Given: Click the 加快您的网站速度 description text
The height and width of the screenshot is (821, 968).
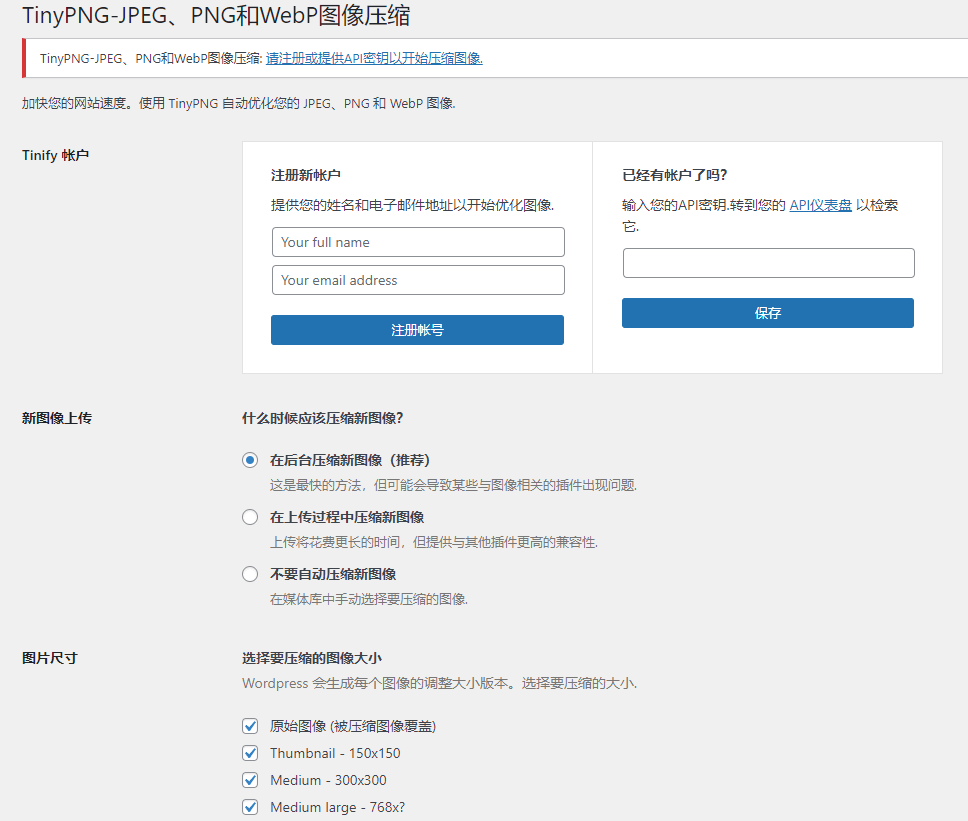Looking at the screenshot, I should (238, 104).
